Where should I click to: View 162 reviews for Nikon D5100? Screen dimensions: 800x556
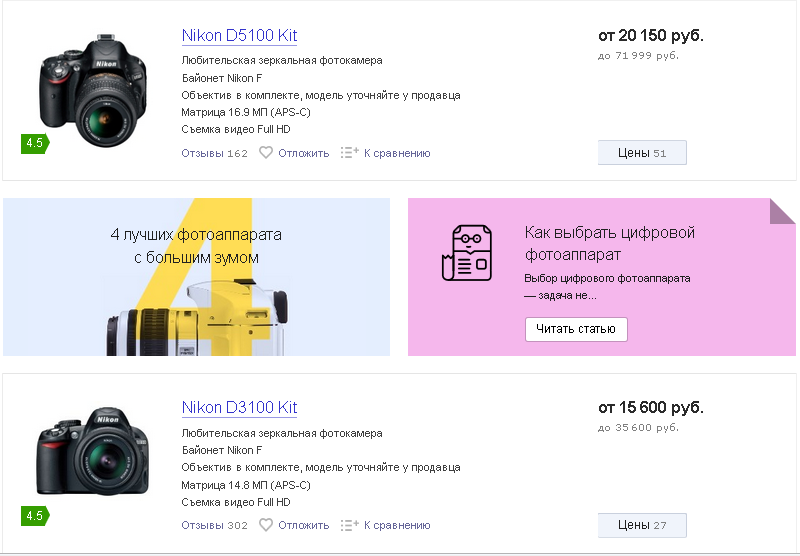214,153
